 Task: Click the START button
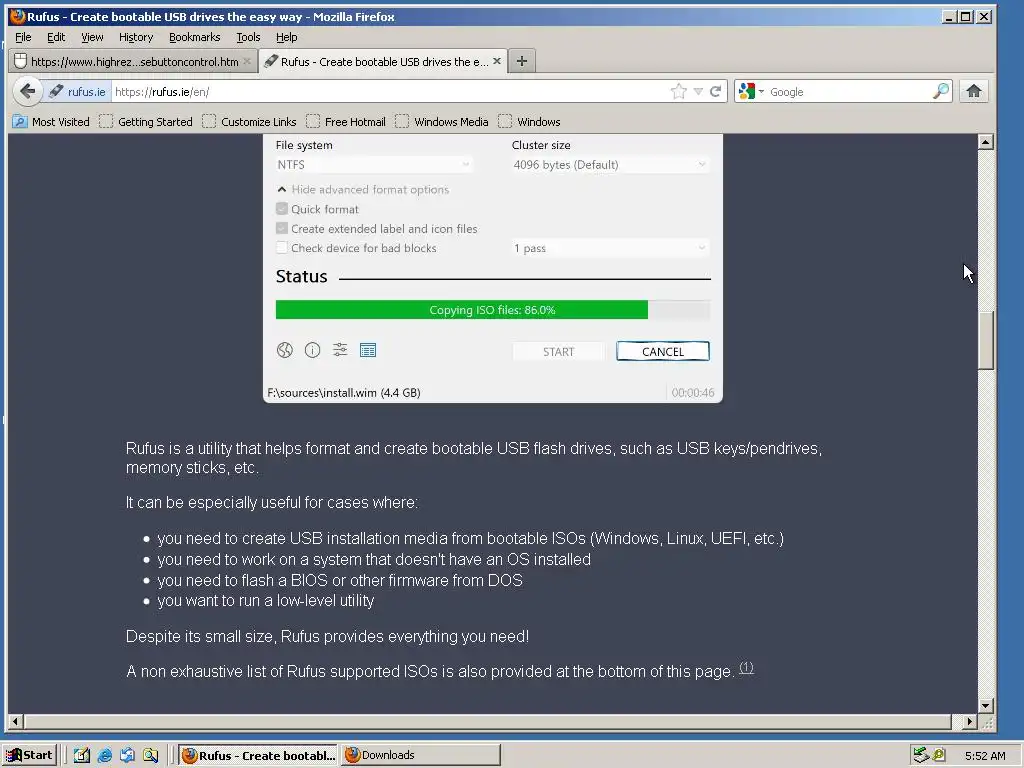click(558, 351)
